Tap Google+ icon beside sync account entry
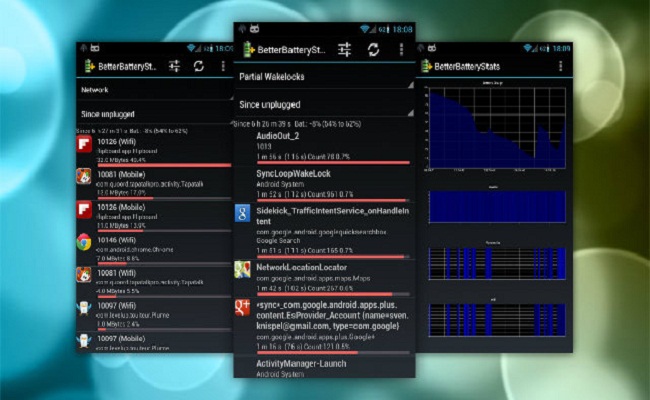The height and width of the screenshot is (400, 650). pyautogui.click(x=243, y=308)
